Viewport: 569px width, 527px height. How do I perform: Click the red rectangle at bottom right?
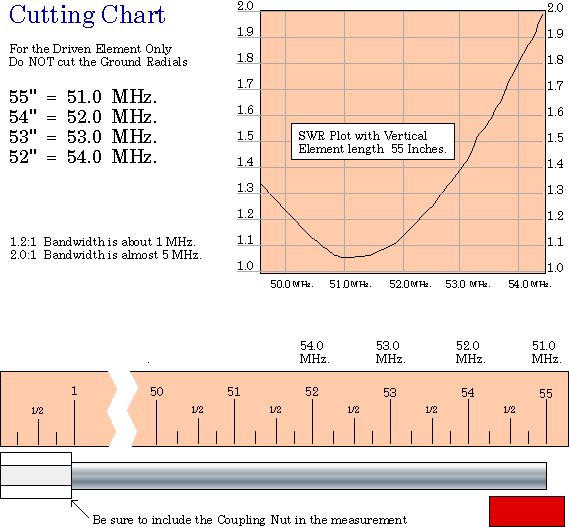pos(527,511)
